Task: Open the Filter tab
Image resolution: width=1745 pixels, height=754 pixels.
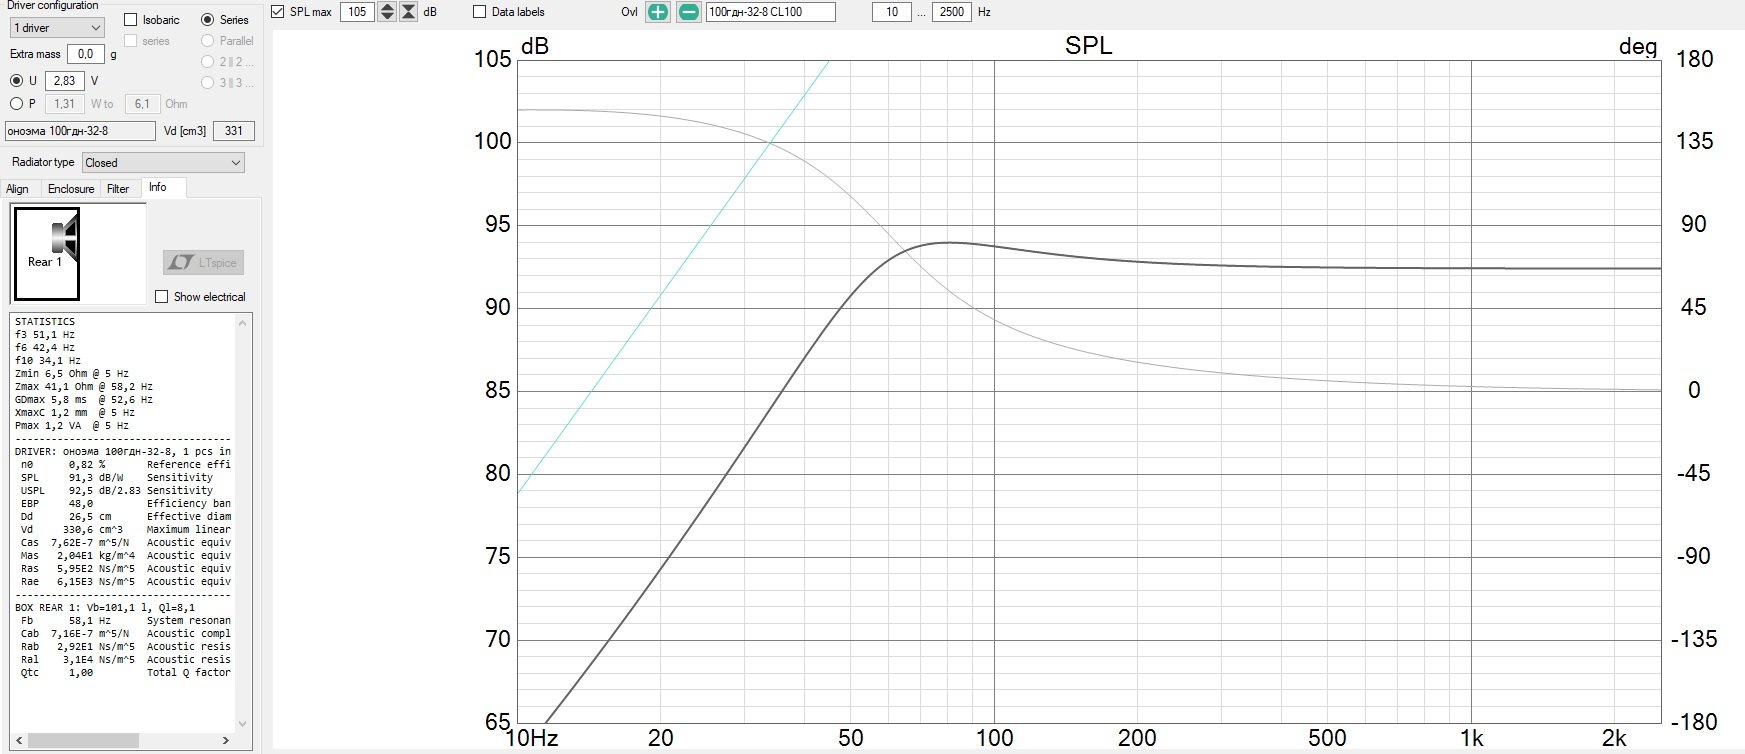Action: point(118,189)
